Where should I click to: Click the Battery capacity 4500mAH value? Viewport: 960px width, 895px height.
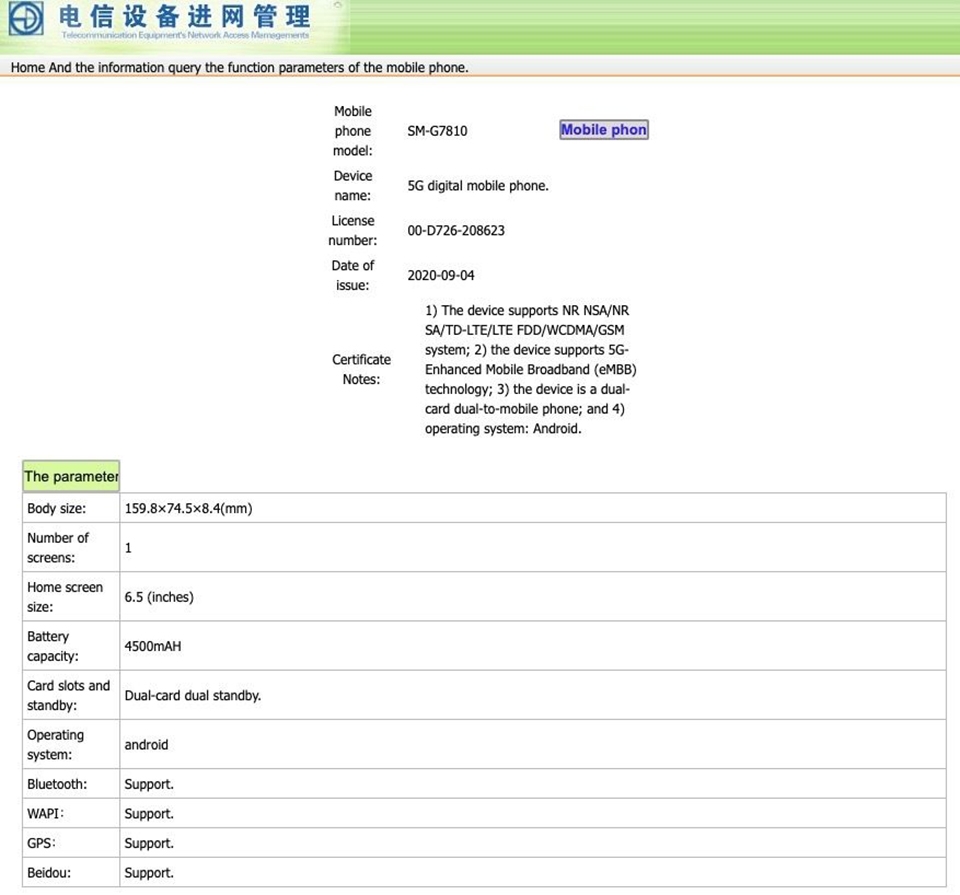[x=153, y=646]
